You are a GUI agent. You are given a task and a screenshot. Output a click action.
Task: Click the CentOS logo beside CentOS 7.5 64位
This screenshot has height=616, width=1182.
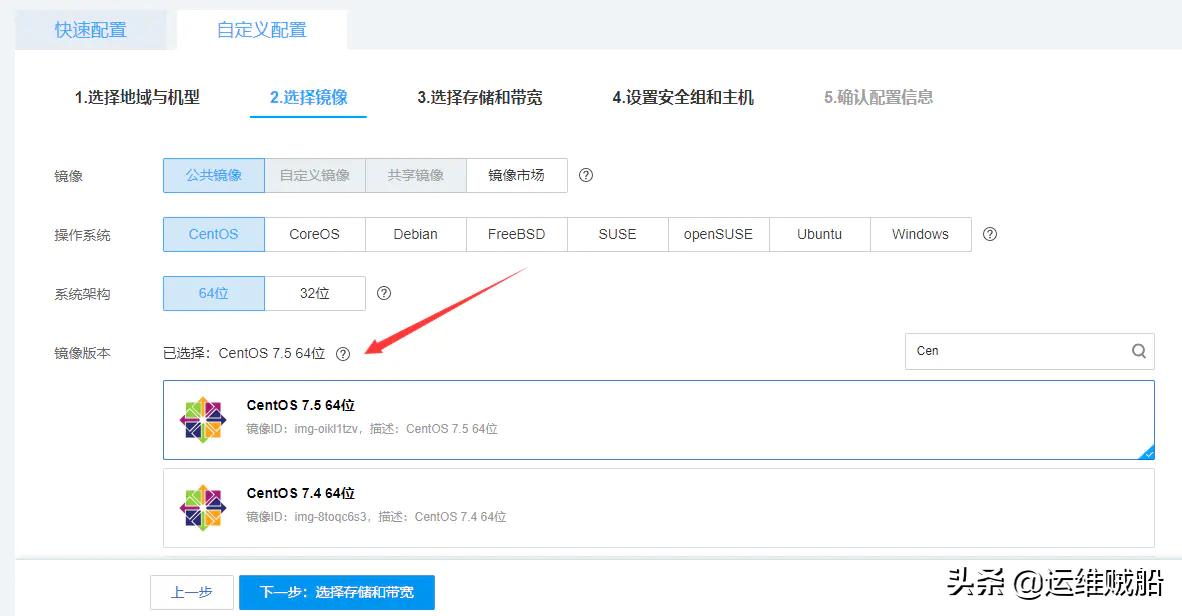click(x=203, y=417)
